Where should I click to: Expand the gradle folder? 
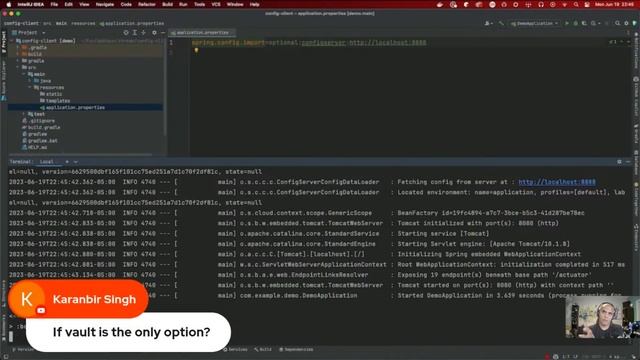(18, 61)
